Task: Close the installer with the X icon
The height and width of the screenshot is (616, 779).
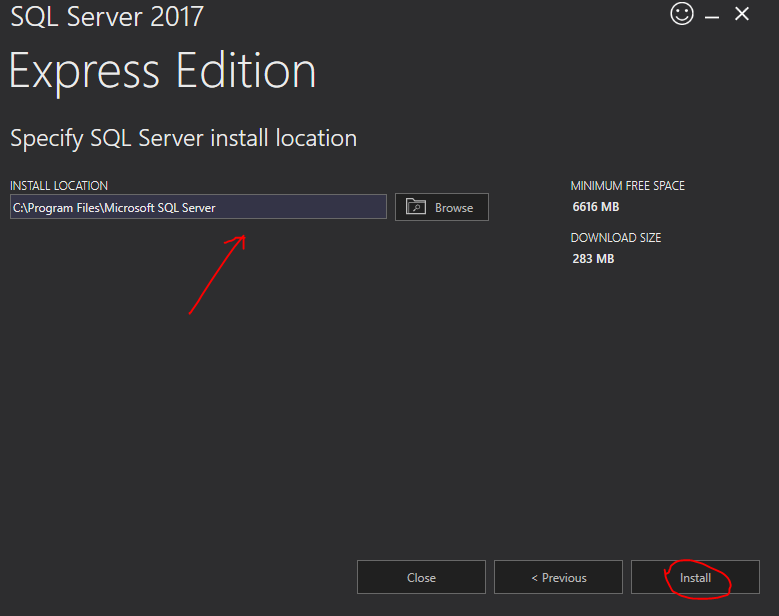Action: coord(742,14)
